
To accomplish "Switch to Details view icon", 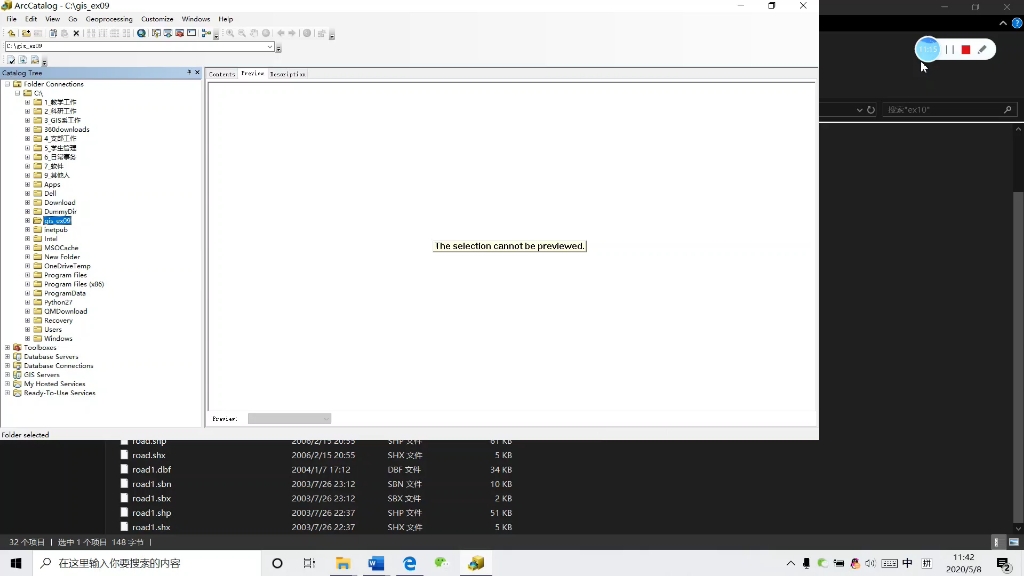I will (x=115, y=32).
